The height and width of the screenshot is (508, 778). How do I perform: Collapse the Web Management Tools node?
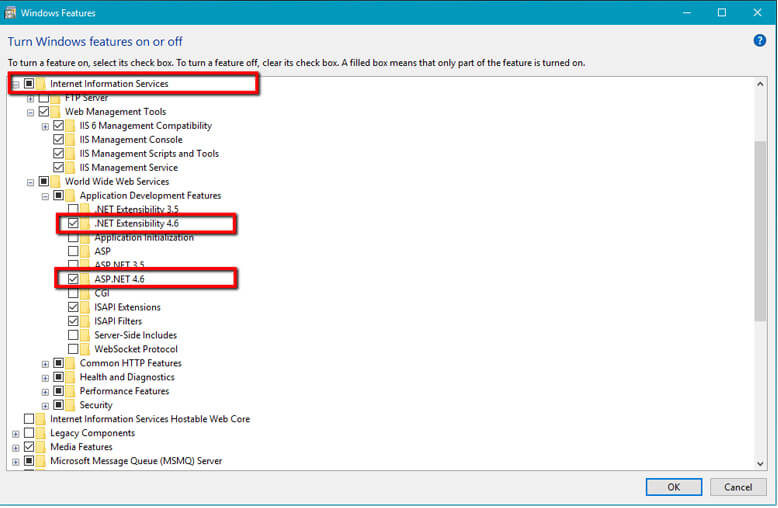31,112
